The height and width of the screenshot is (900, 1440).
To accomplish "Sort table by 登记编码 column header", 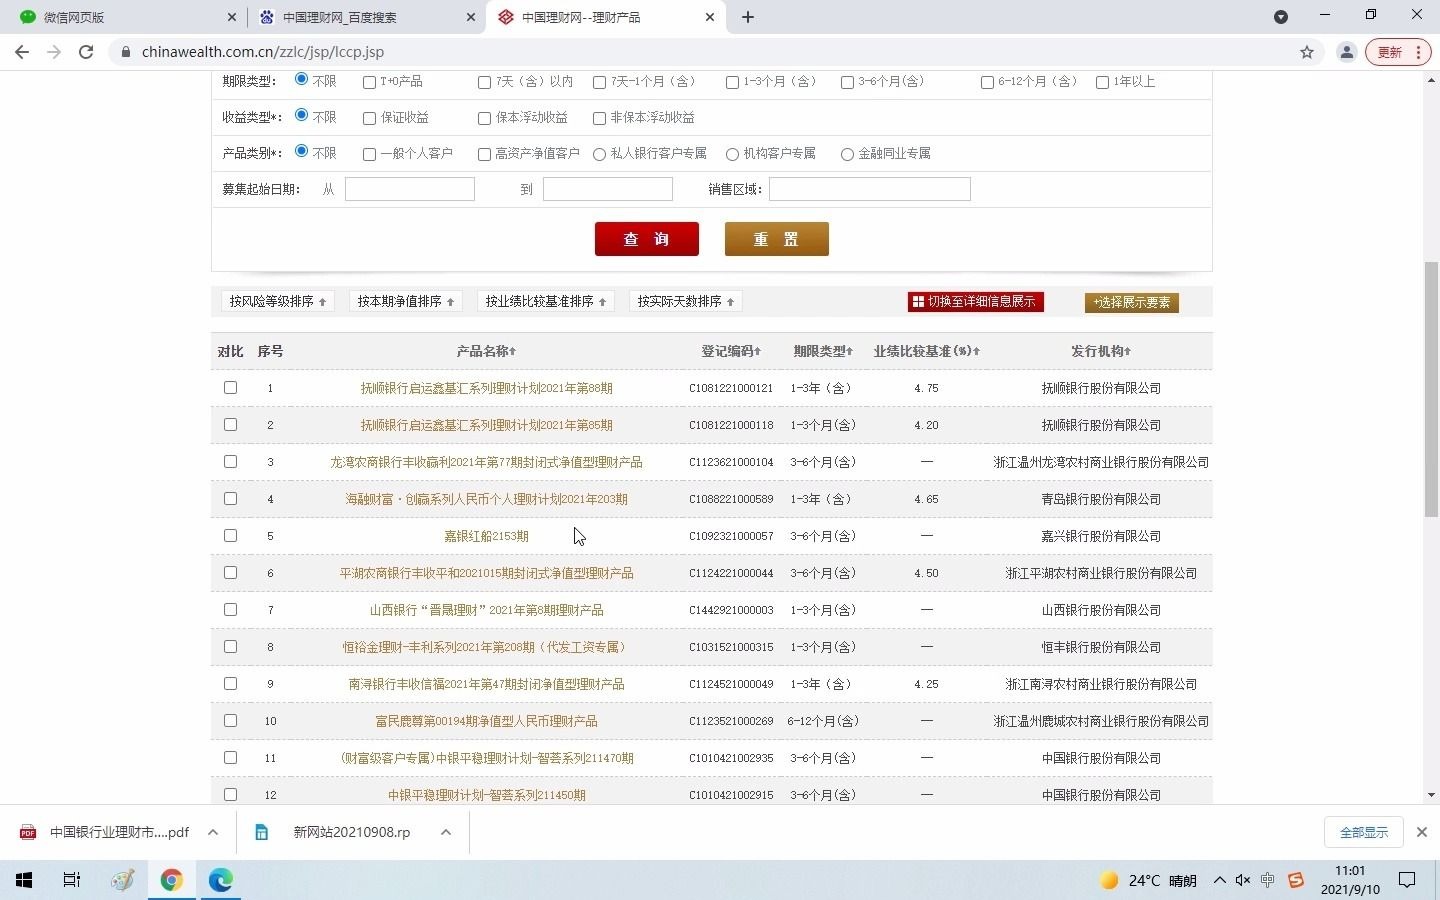I will click(x=731, y=351).
